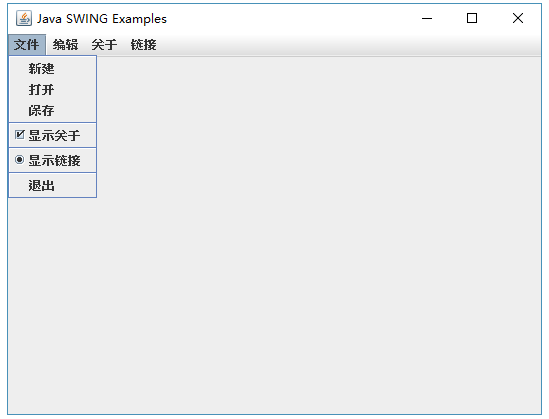Click the Java SWING Examples title text
The width and height of the screenshot is (549, 419).
tap(102, 19)
